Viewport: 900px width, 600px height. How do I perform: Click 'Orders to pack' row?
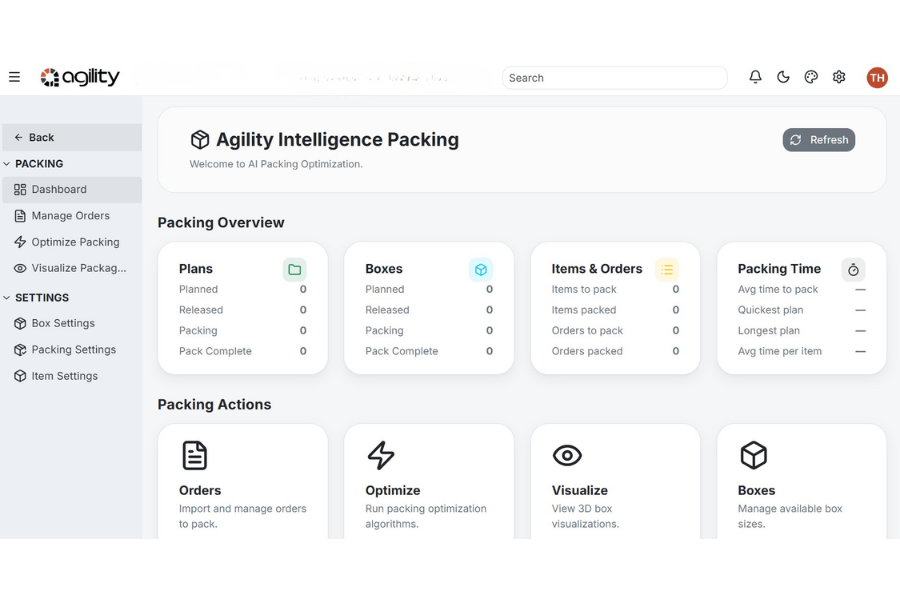coord(615,331)
